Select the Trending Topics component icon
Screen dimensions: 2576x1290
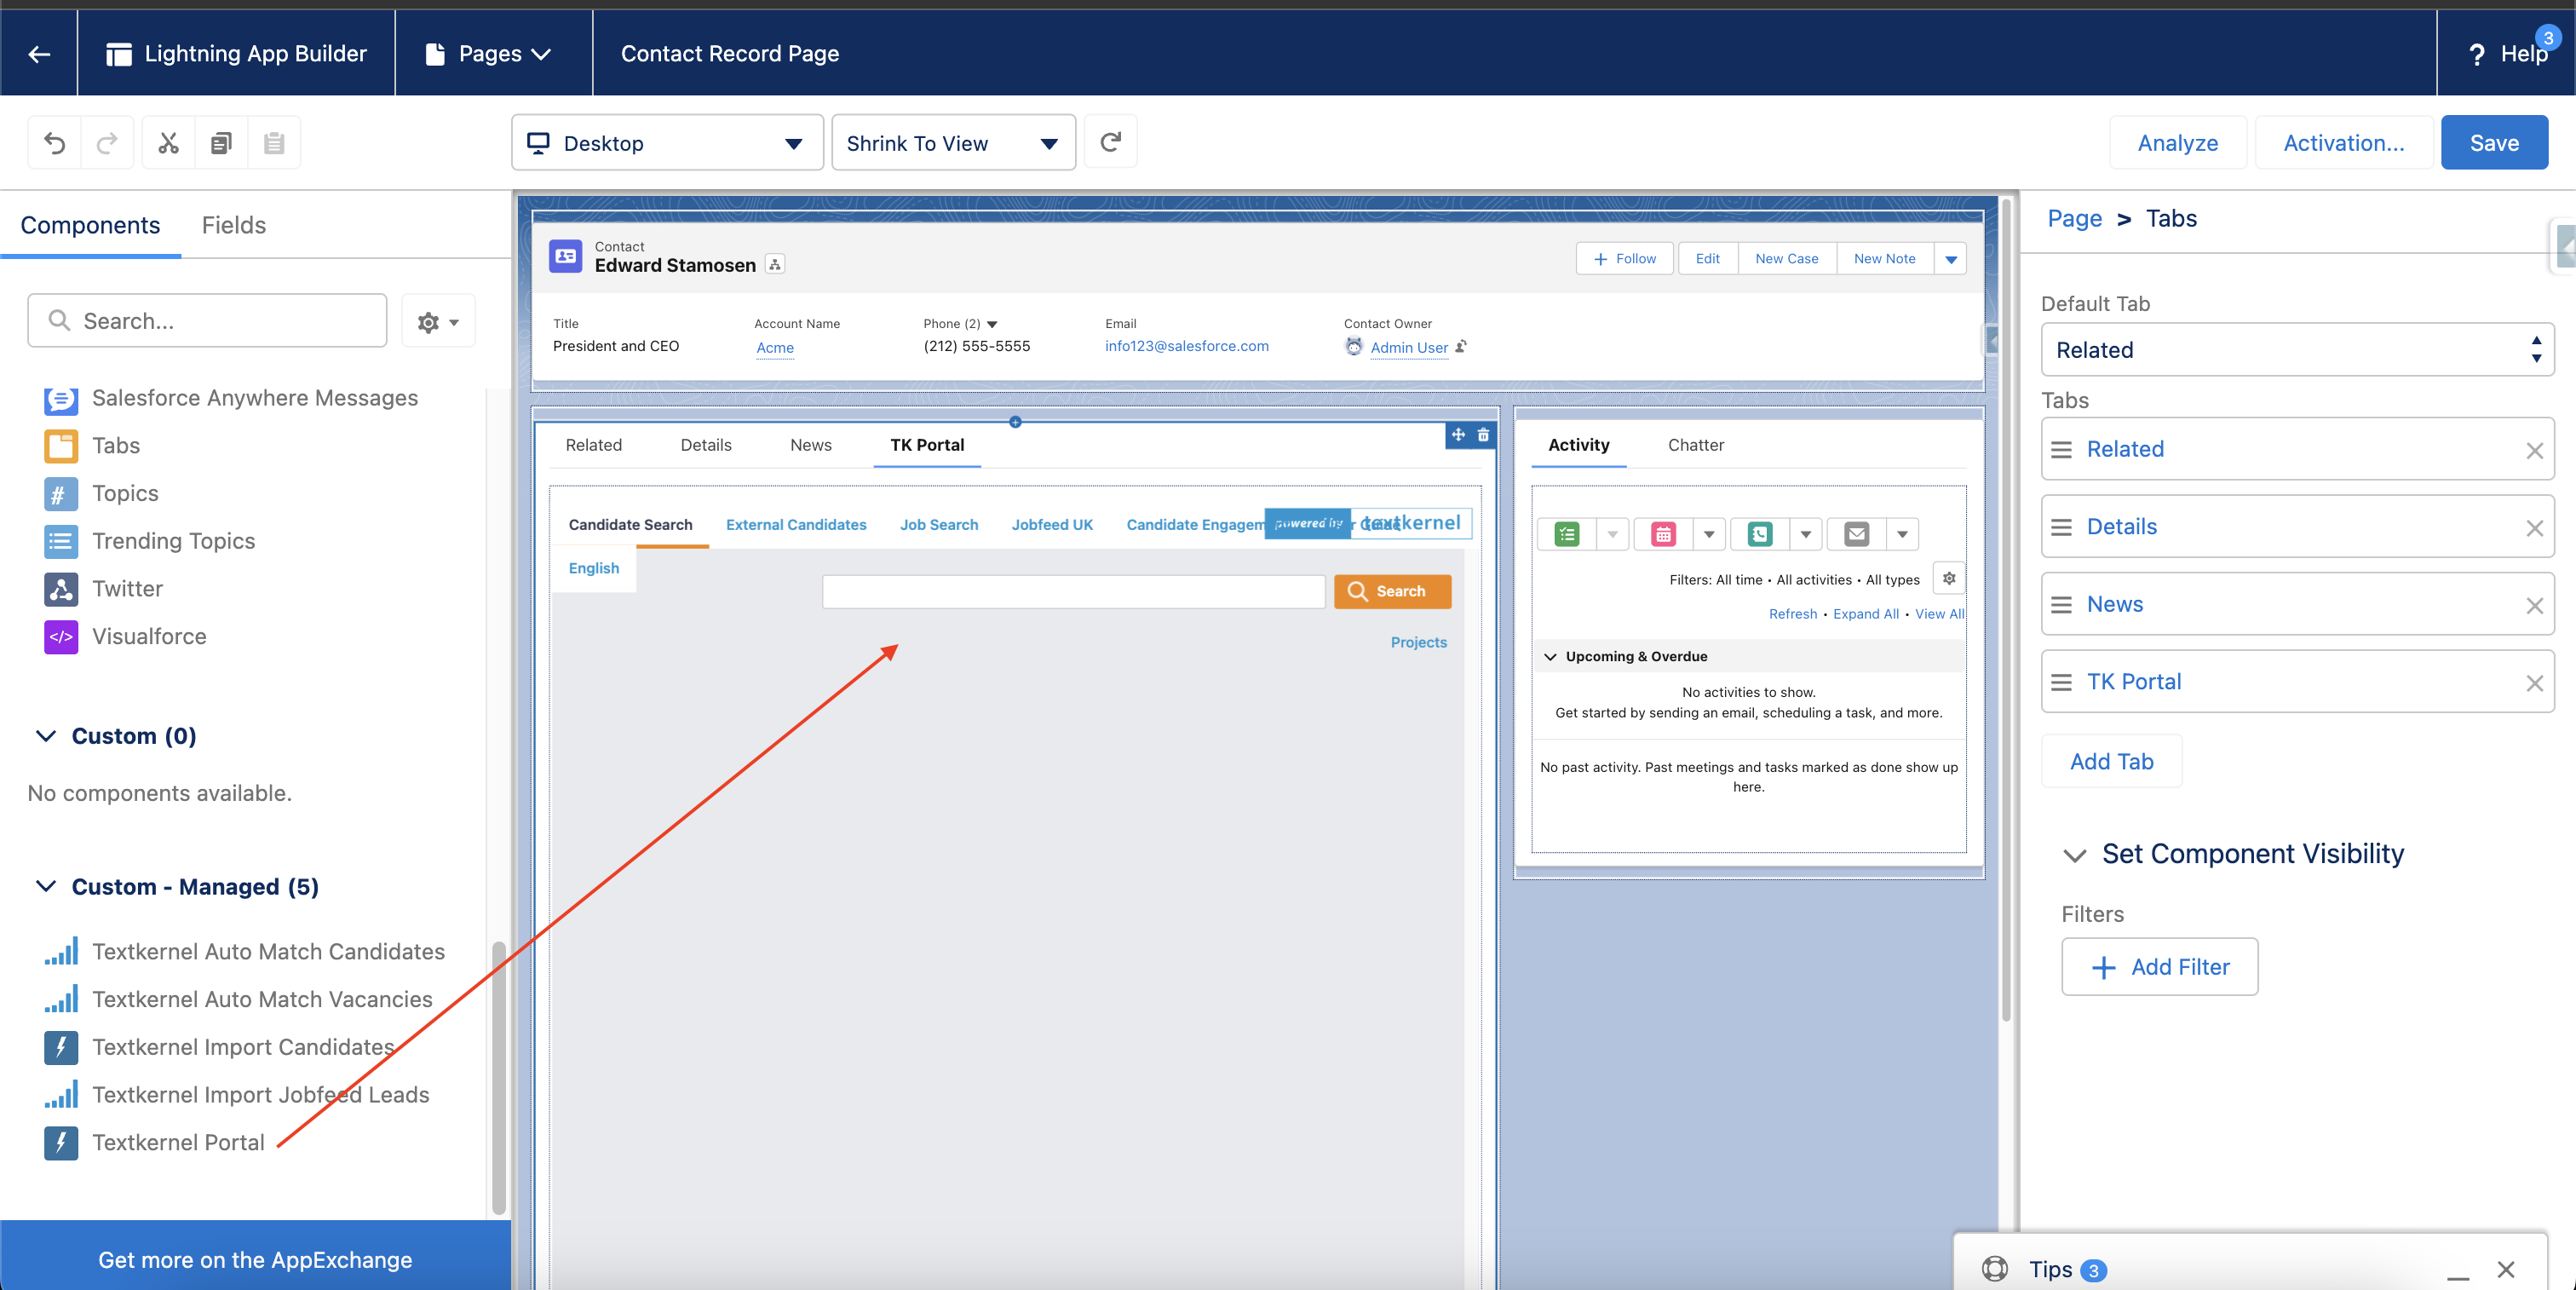coord(61,541)
